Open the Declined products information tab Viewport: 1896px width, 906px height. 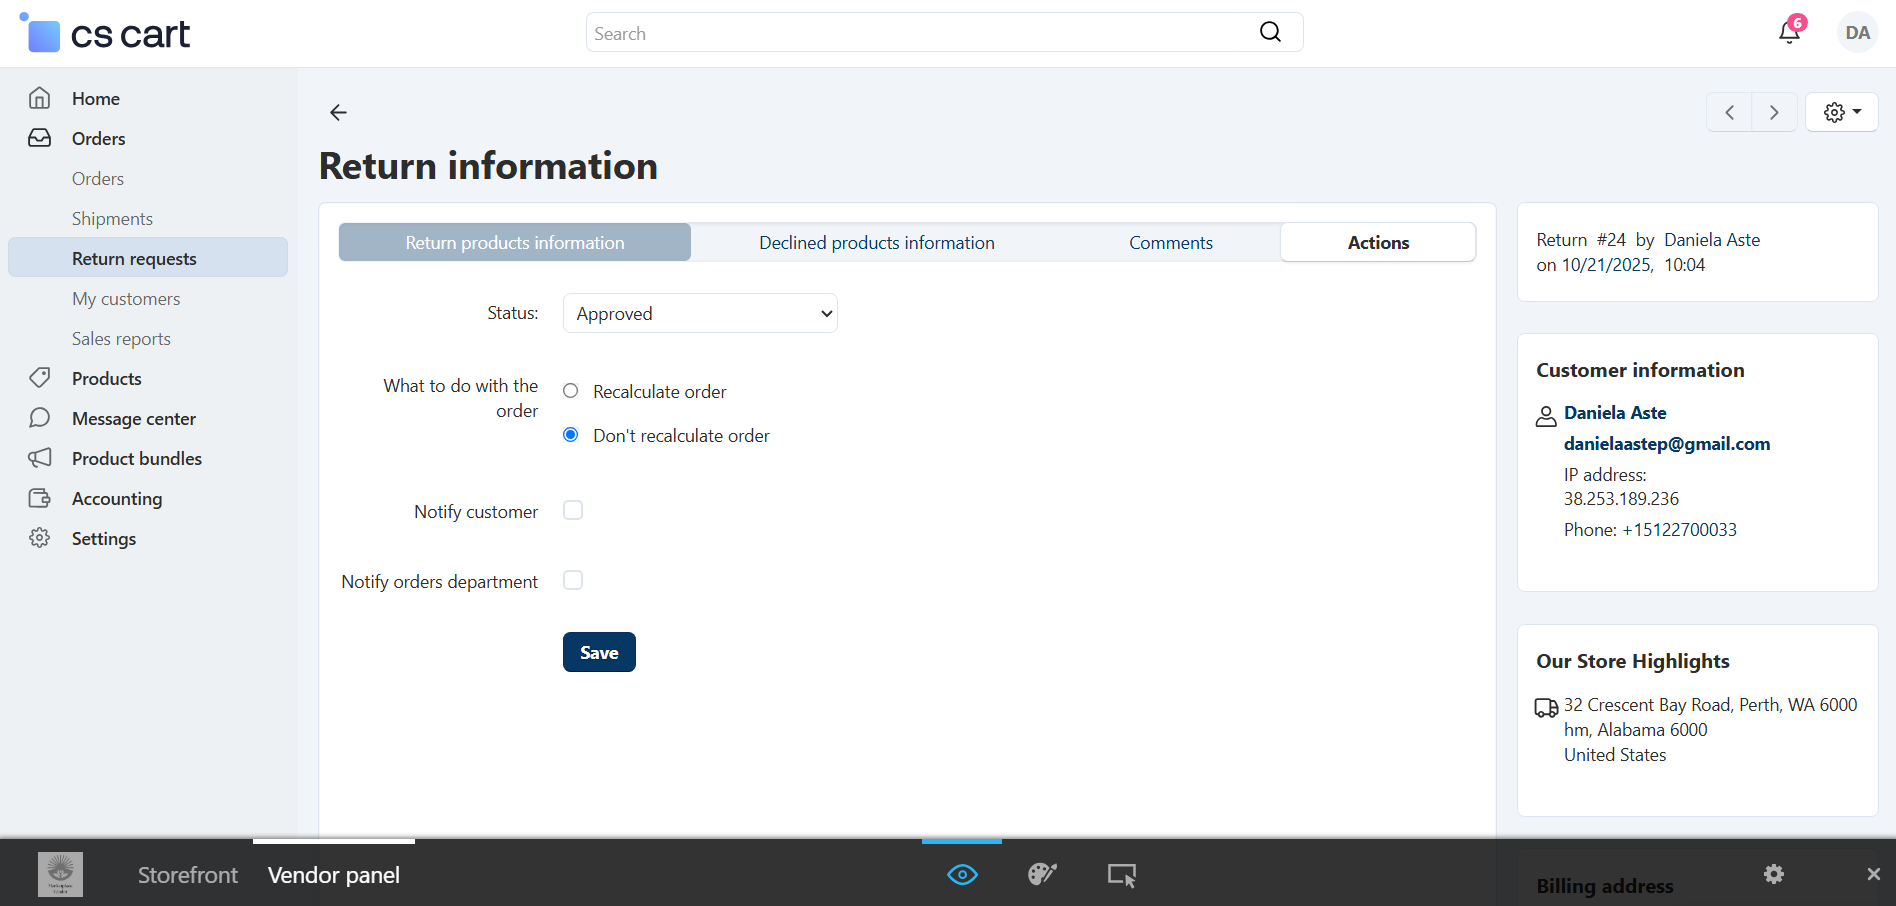pyautogui.click(x=876, y=243)
